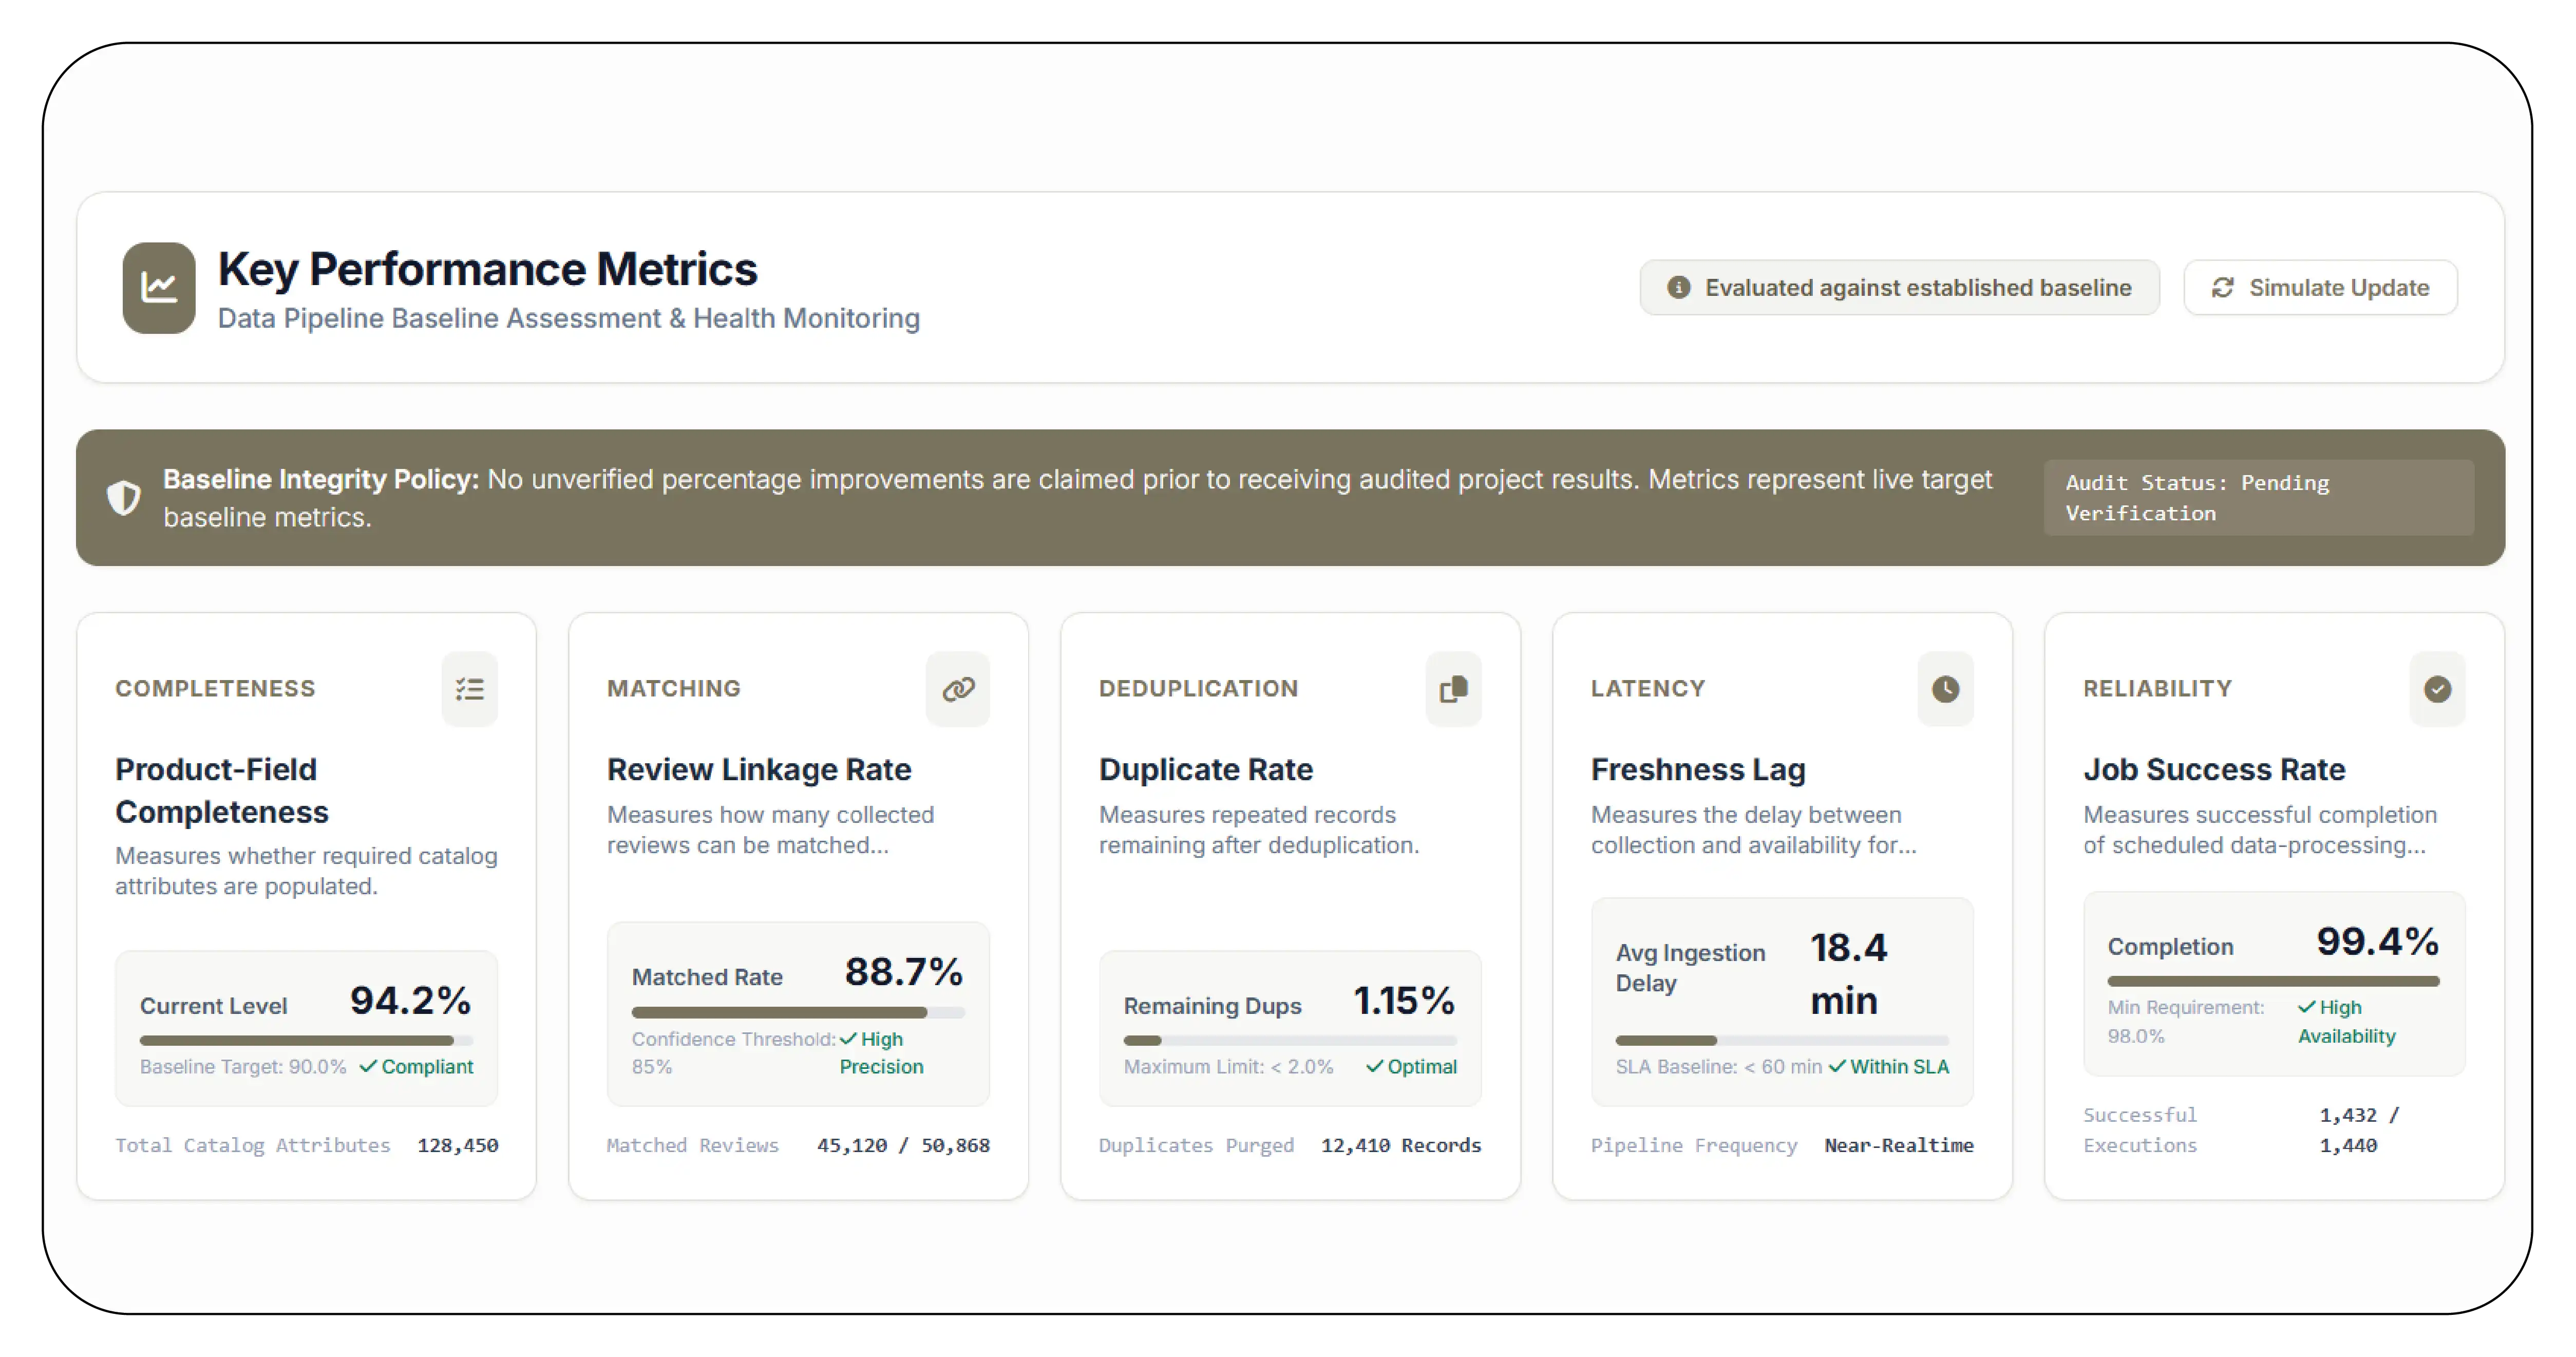This screenshot has height=1357, width=2576.
Task: Click the 1.15% remaining dups value
Action: click(x=1404, y=1001)
